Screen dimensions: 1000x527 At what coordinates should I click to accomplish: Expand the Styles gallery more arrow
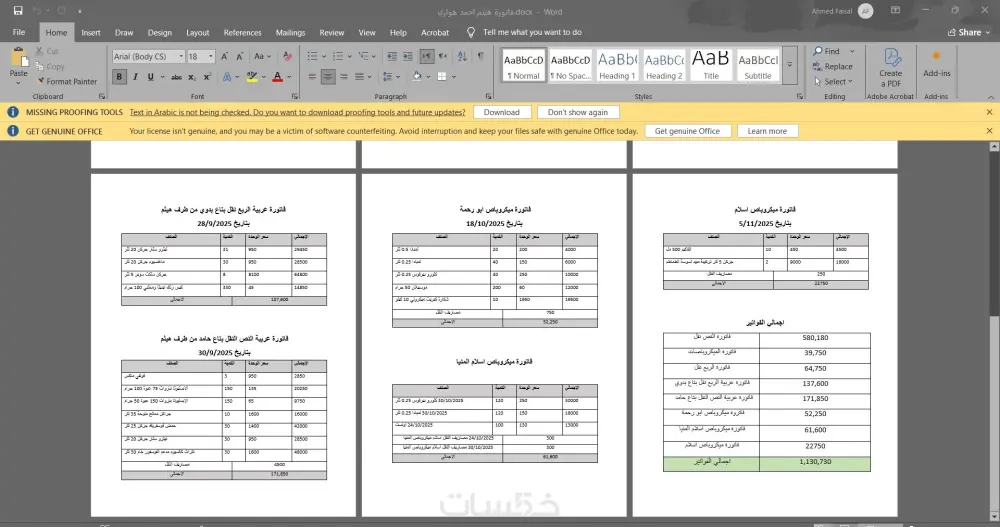(790, 65)
